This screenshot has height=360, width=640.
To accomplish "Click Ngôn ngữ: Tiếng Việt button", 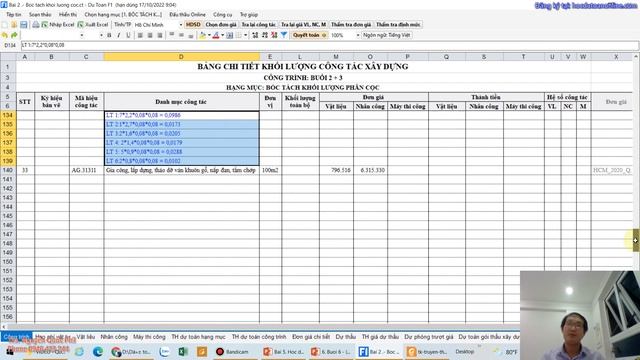I will (x=387, y=36).
